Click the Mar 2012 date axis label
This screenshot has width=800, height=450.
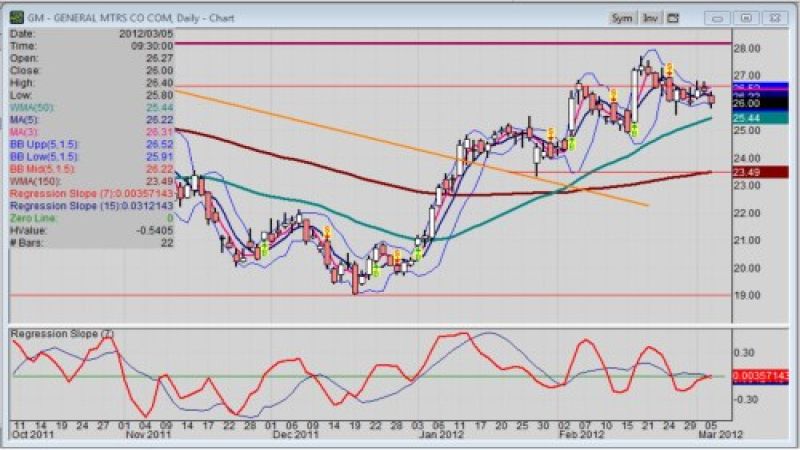point(720,435)
